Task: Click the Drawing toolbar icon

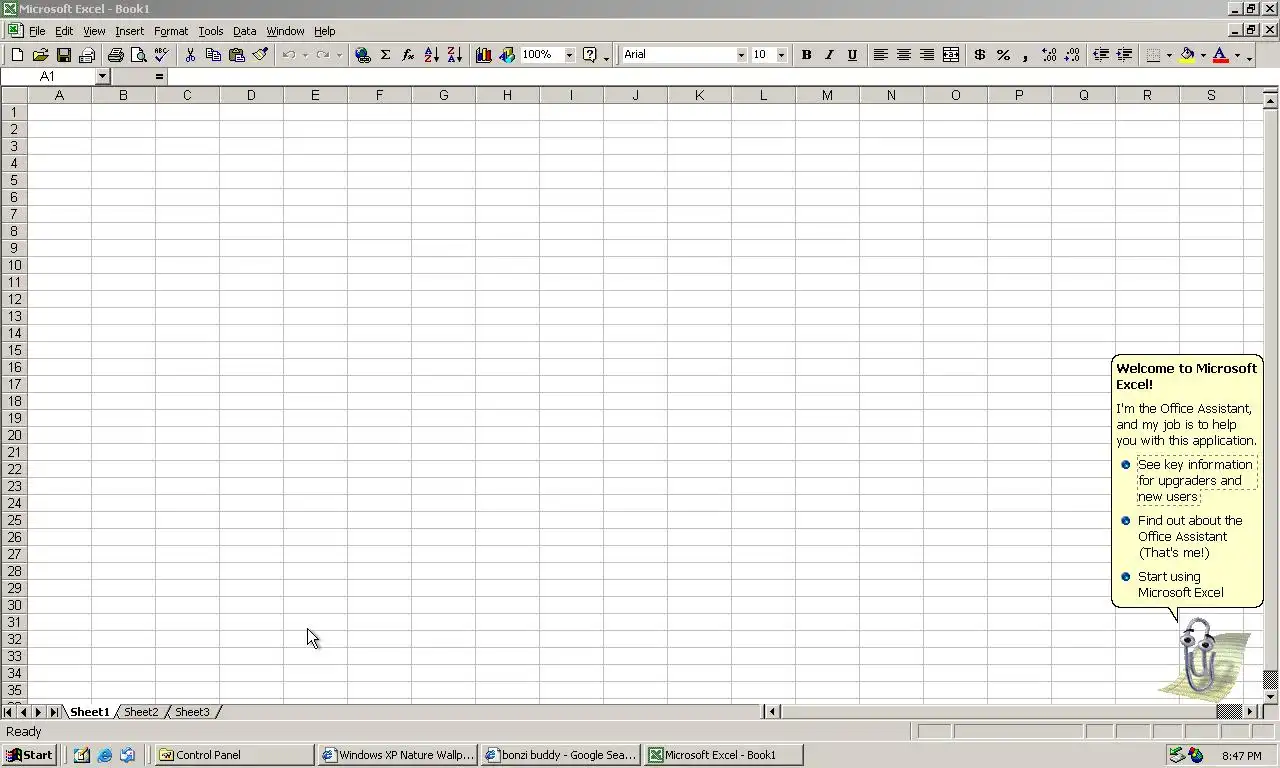Action: click(507, 55)
